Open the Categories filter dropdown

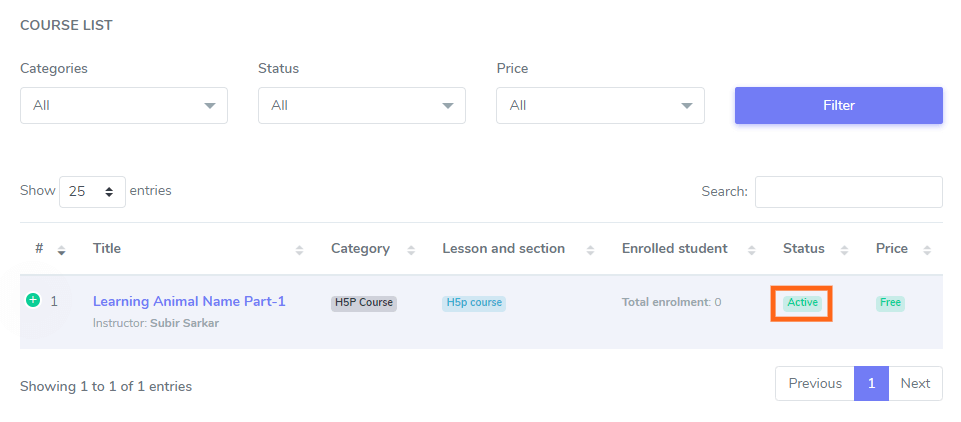pos(124,105)
